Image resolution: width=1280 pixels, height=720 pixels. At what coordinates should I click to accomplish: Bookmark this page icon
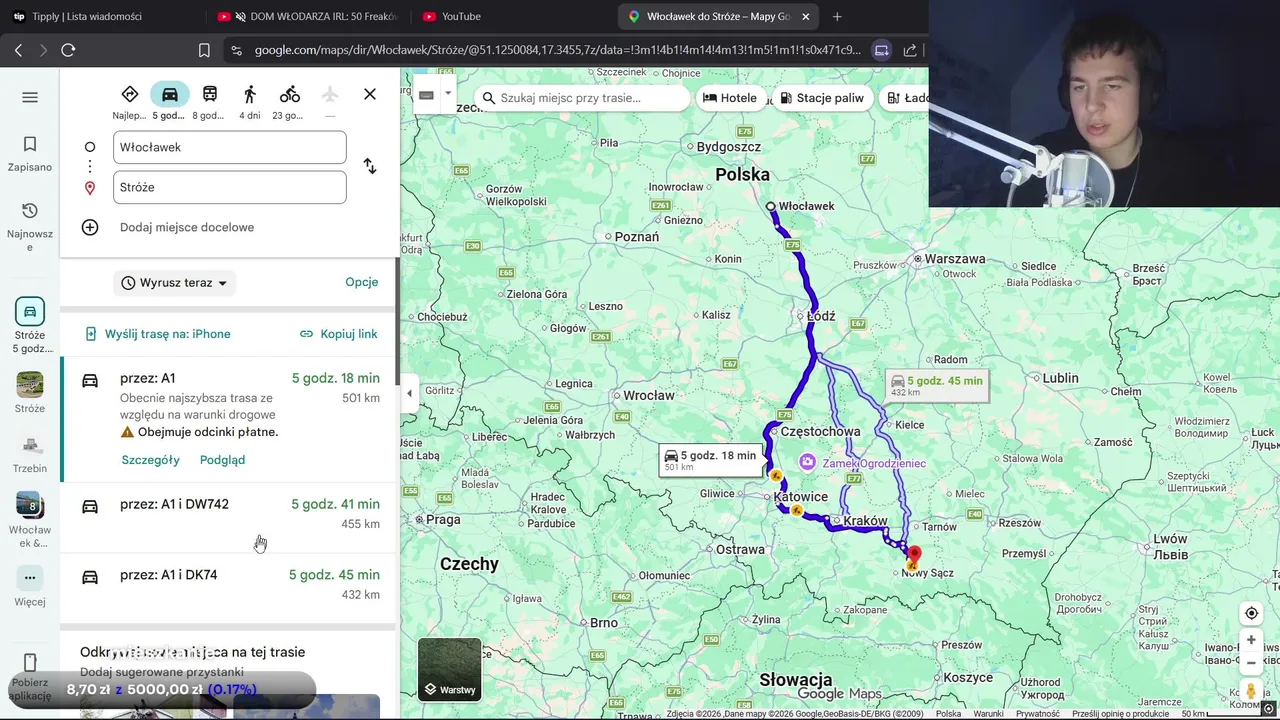pyautogui.click(x=204, y=50)
